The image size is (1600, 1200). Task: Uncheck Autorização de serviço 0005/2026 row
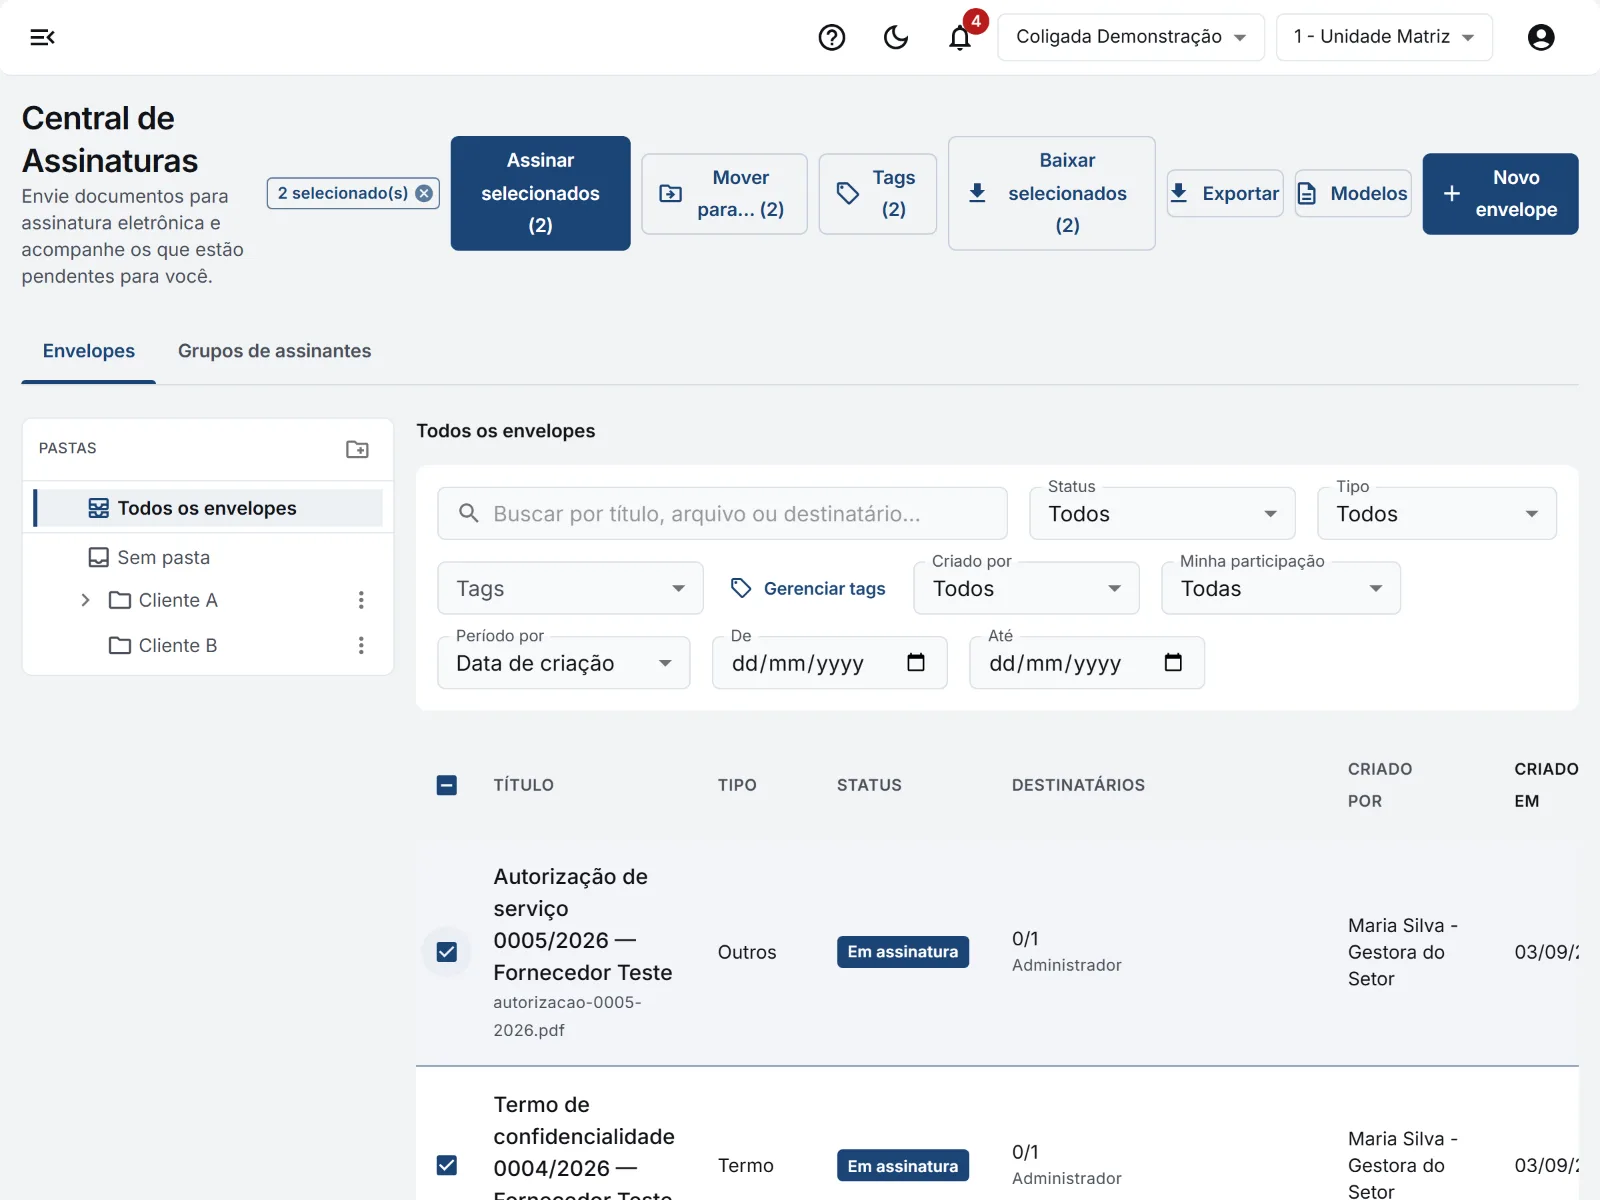click(x=447, y=952)
